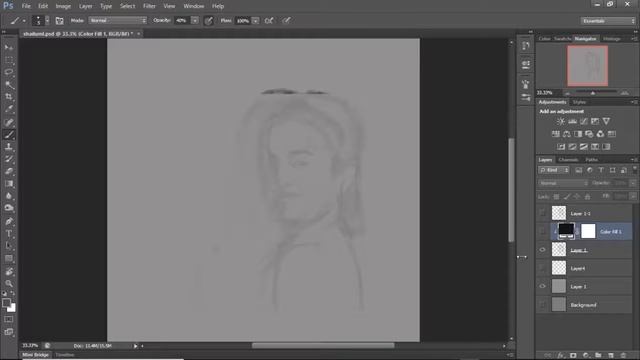Select the Rectangle shape tool

coord(9,258)
